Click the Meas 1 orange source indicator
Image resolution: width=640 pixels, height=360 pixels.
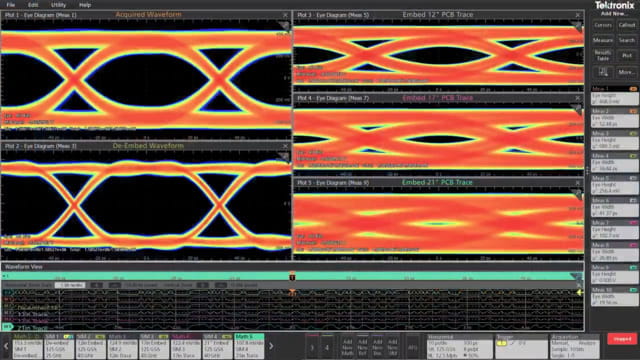(x=633, y=89)
